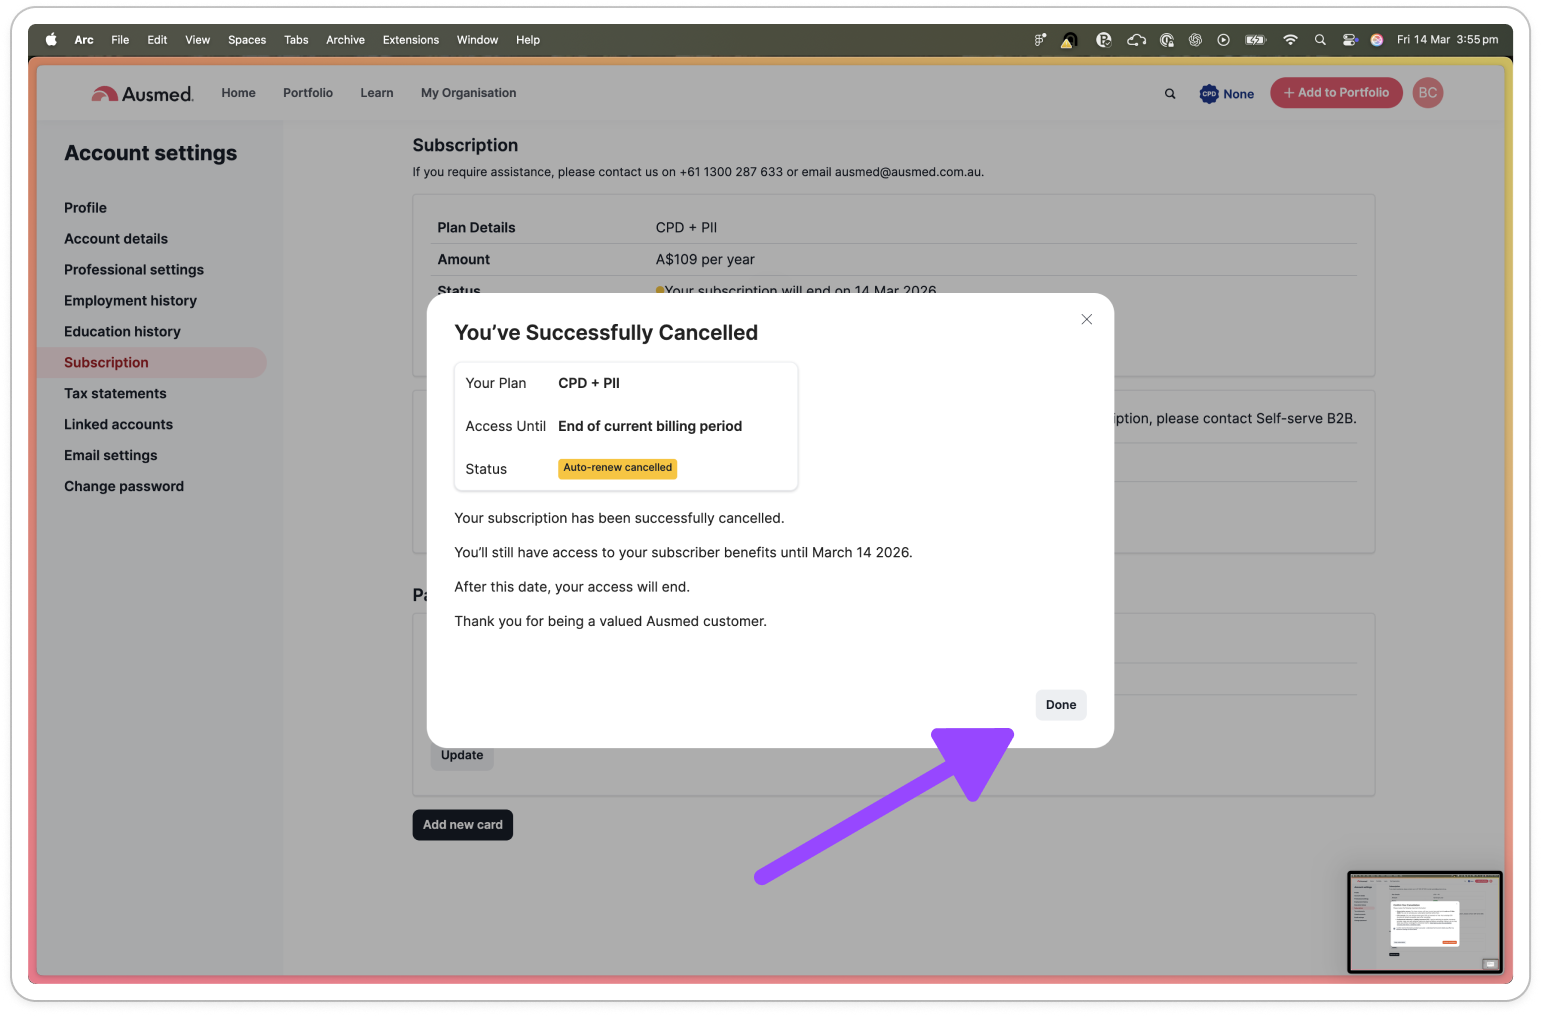Close the cancellation dialog with the X icon
1542x1016 pixels.
1086,319
